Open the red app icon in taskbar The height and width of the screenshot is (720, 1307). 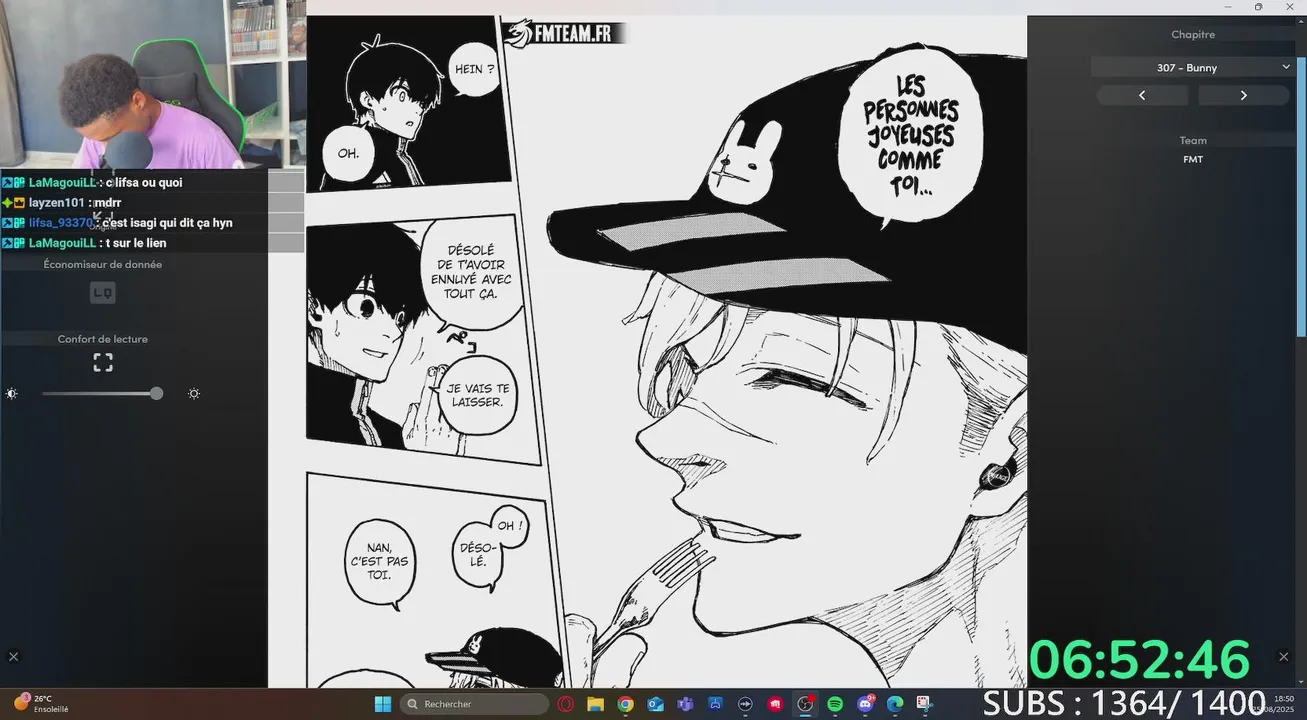point(775,704)
